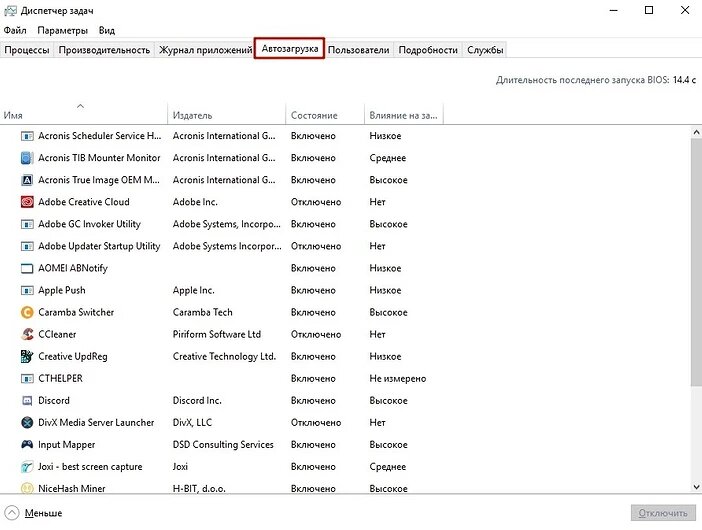Click the DivX Media Server Launcher icon
The image size is (702, 530).
click(27, 422)
